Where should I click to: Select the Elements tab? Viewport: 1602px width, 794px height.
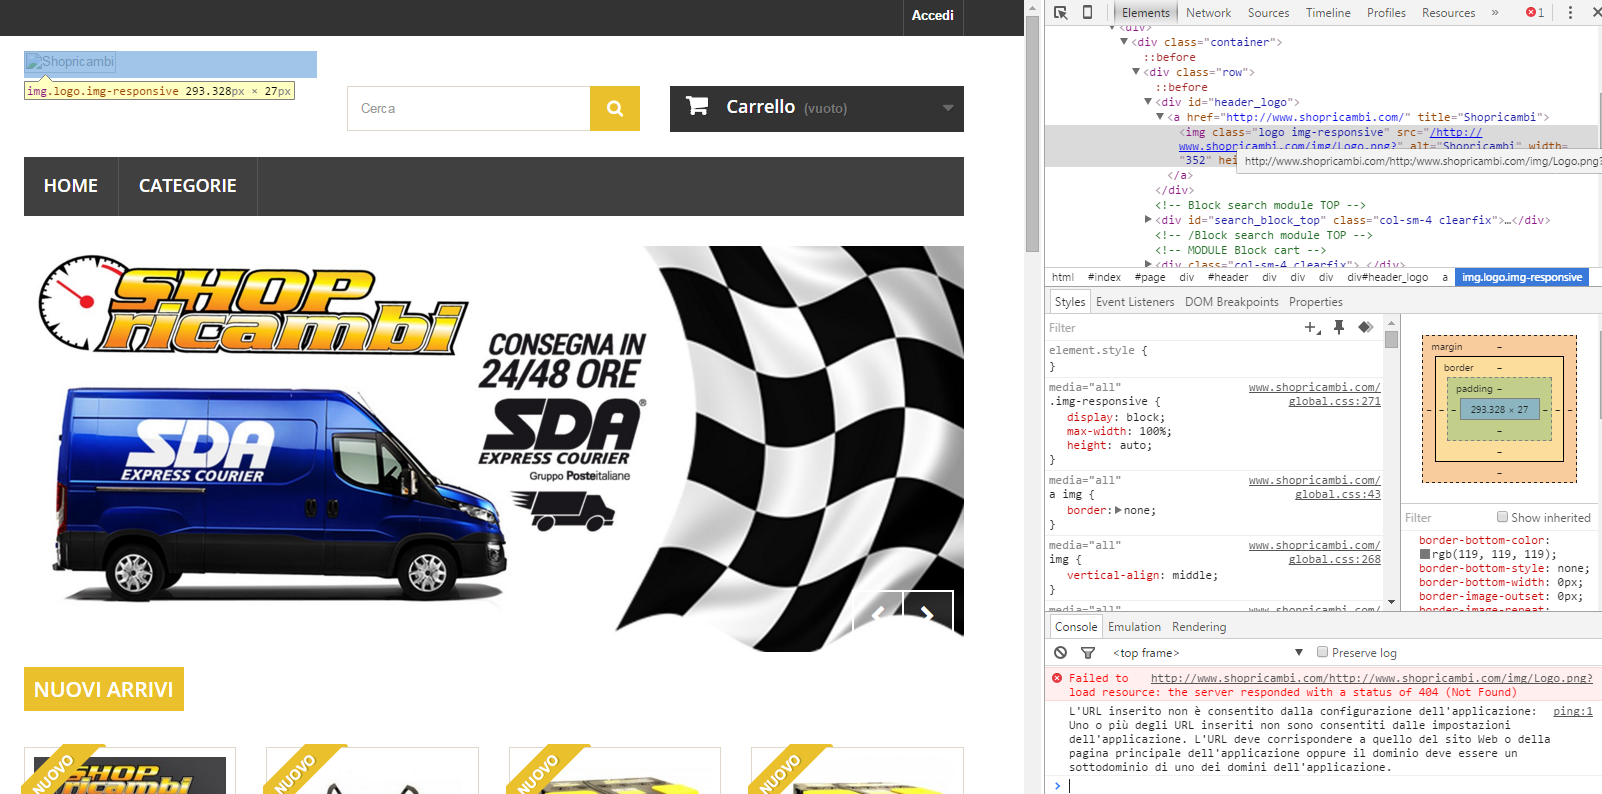[x=1146, y=13]
